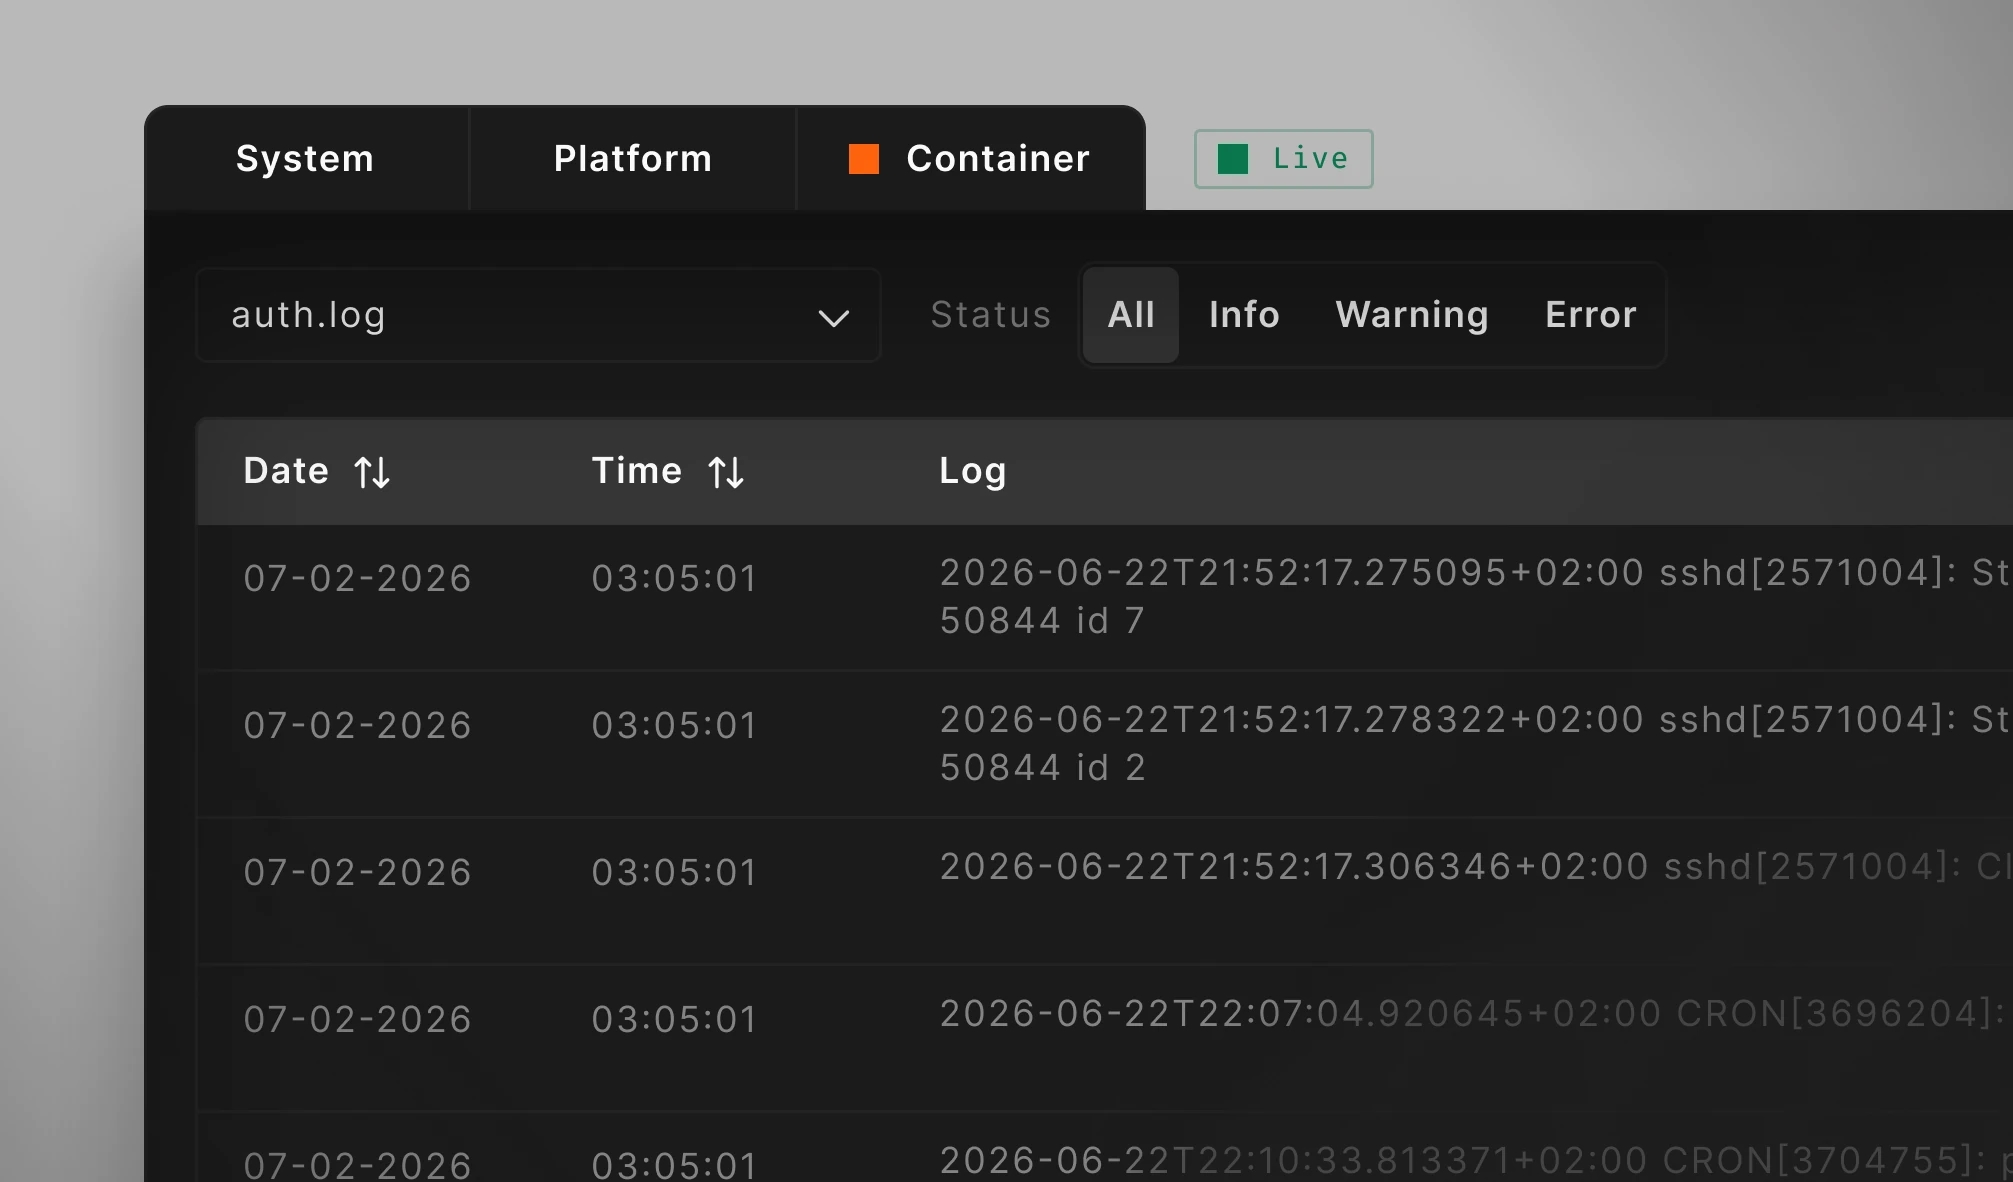This screenshot has height=1182, width=2013.
Task: Filter logs by Error status
Action: pos(1591,315)
